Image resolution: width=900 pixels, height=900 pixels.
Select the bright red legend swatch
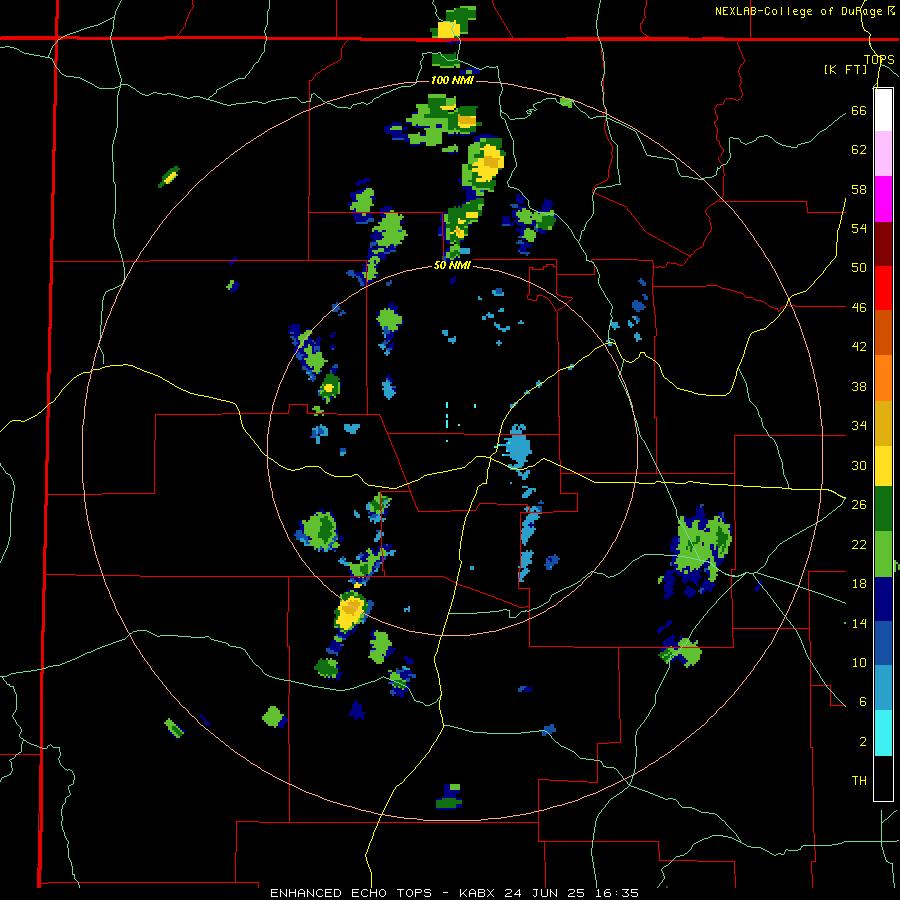coord(883,288)
